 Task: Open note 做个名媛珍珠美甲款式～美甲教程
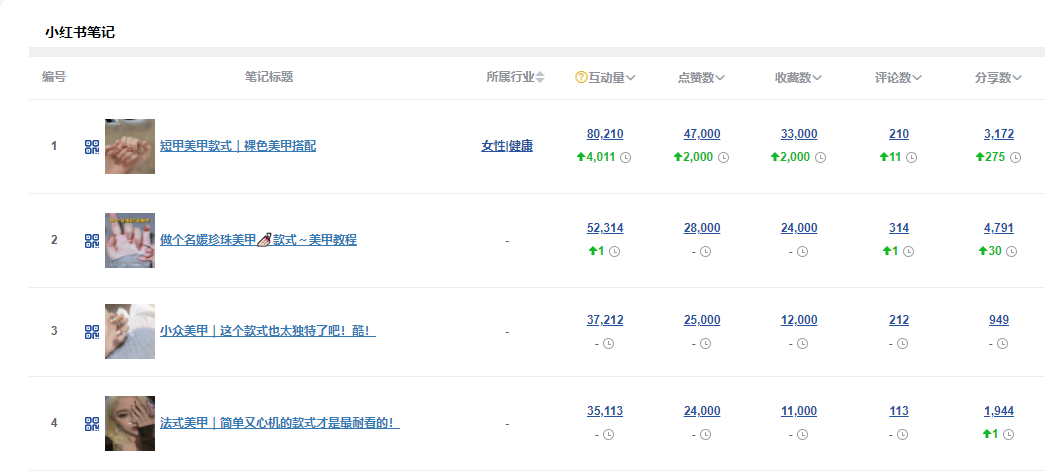pos(259,240)
